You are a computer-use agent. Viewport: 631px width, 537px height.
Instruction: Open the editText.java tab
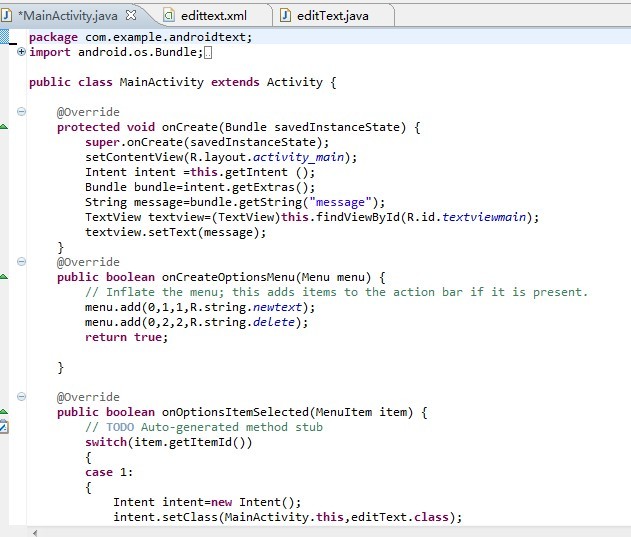click(332, 16)
